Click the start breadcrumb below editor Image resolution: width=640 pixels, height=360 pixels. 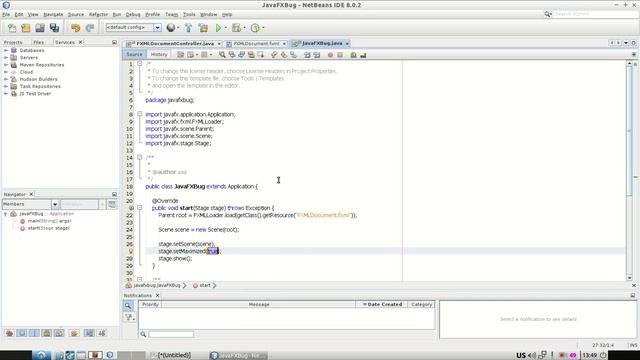[x=204, y=285]
